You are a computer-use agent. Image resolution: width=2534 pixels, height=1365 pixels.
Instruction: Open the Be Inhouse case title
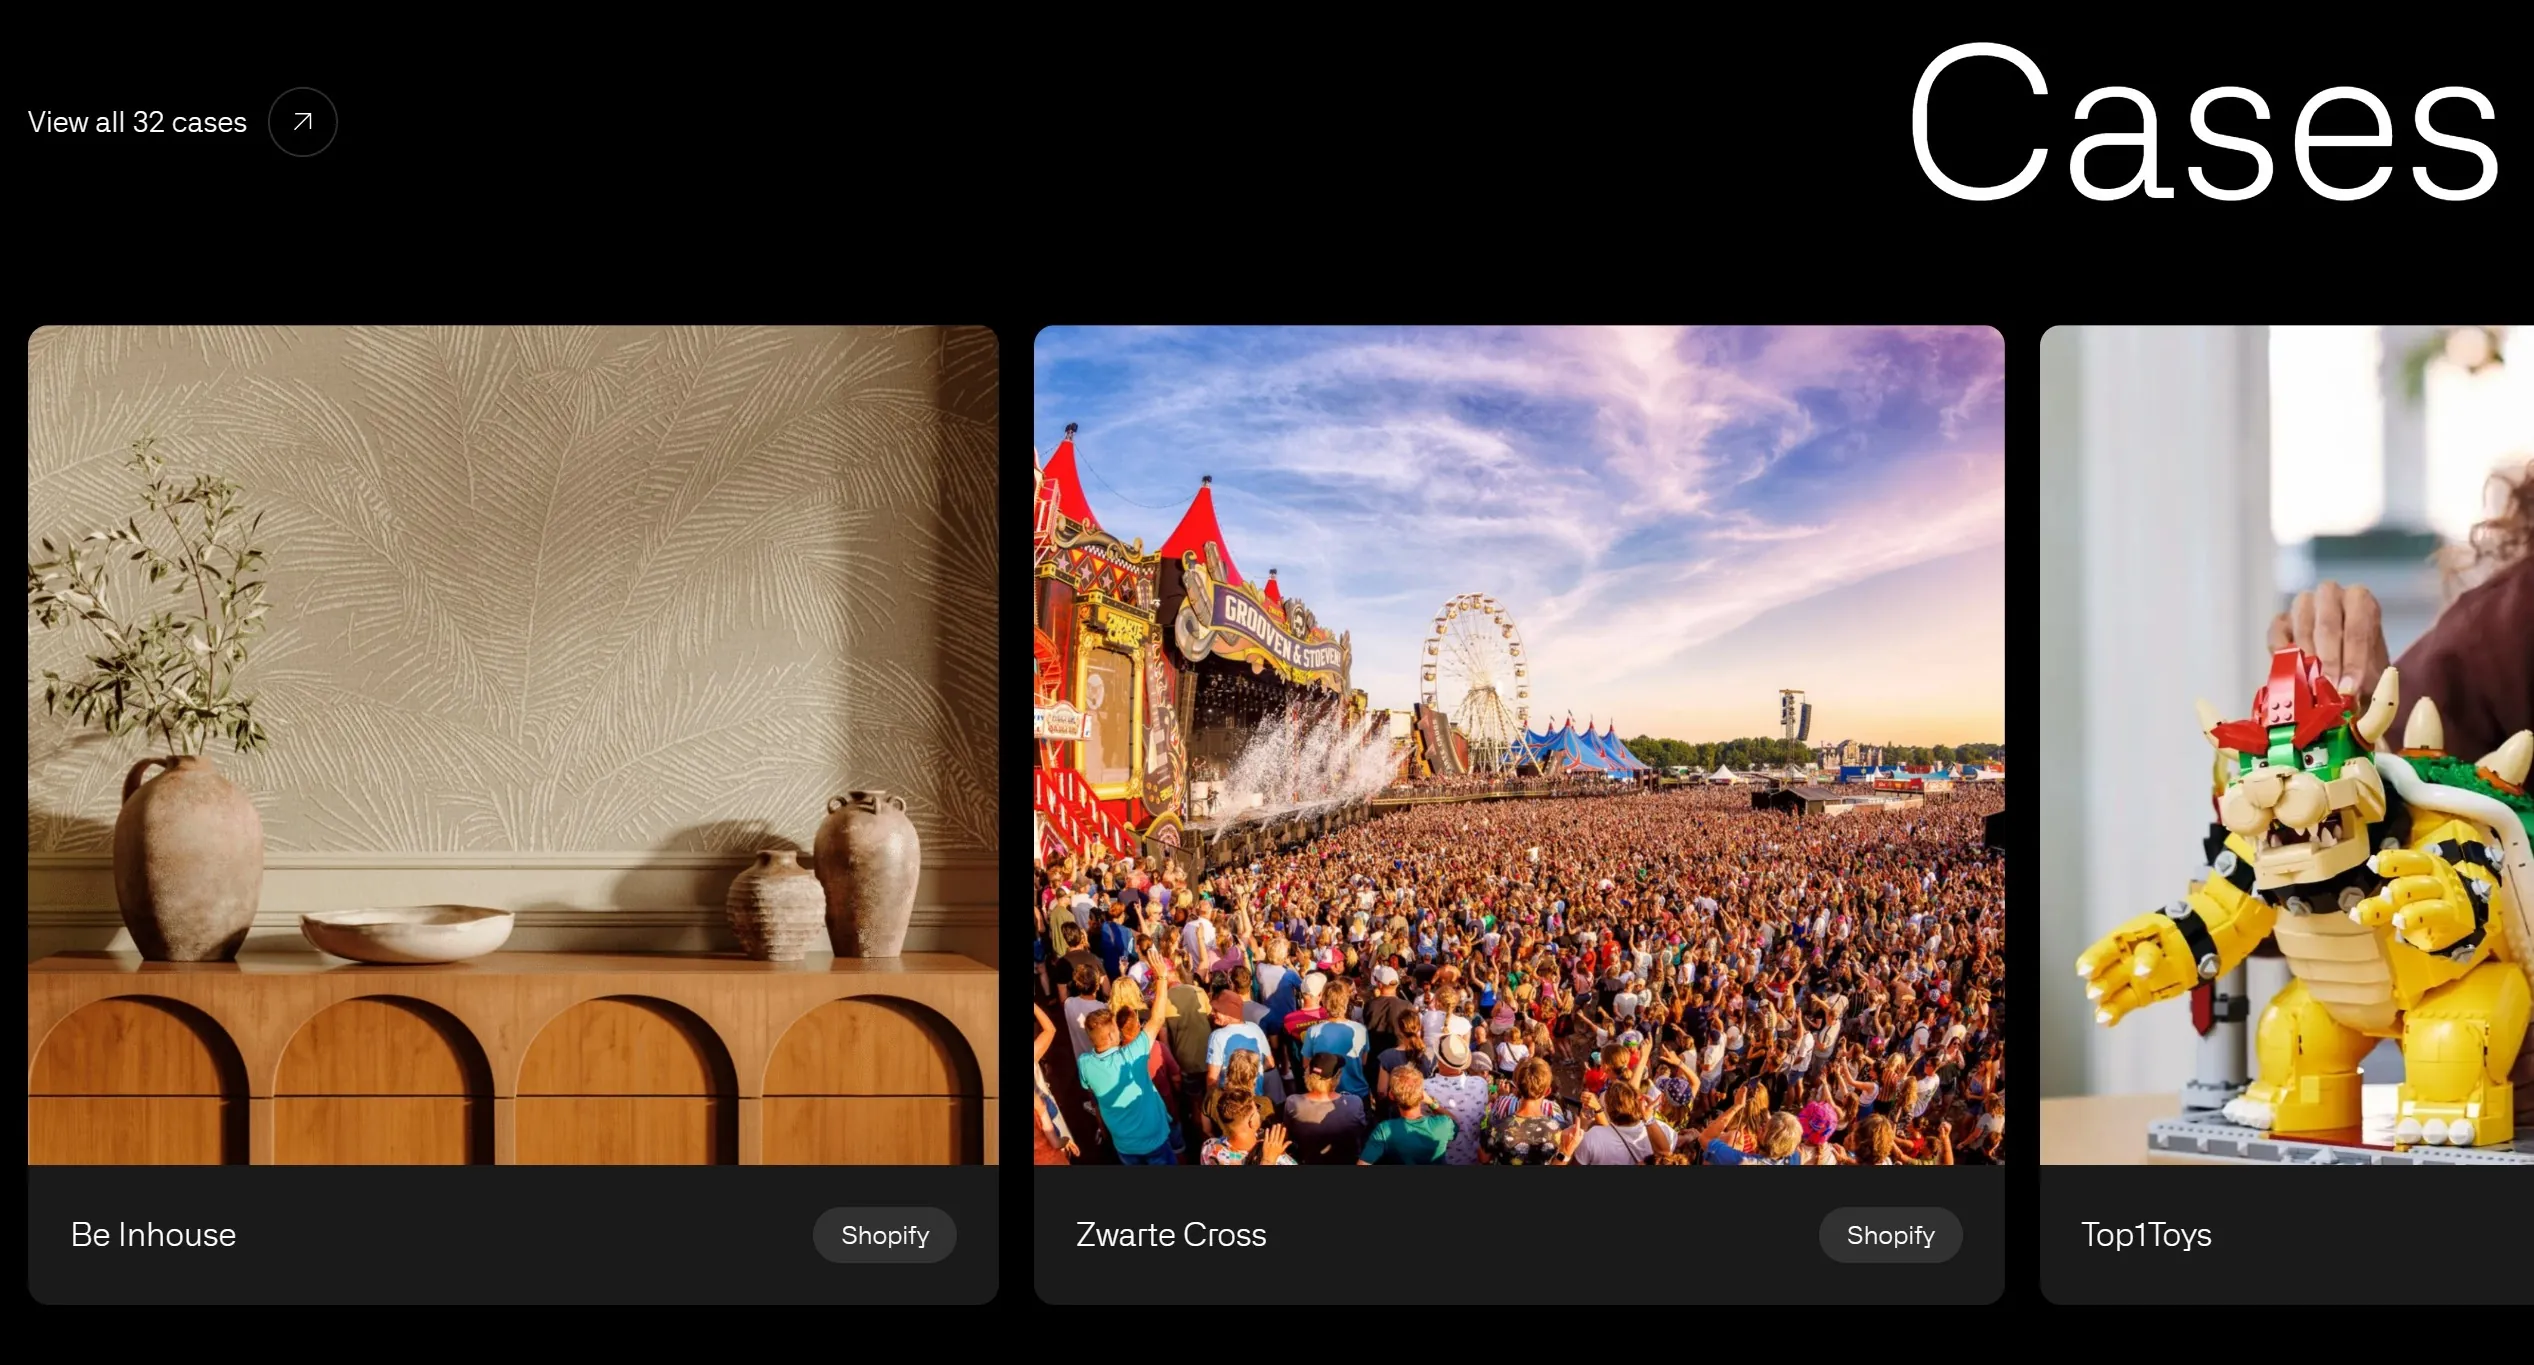153,1235
